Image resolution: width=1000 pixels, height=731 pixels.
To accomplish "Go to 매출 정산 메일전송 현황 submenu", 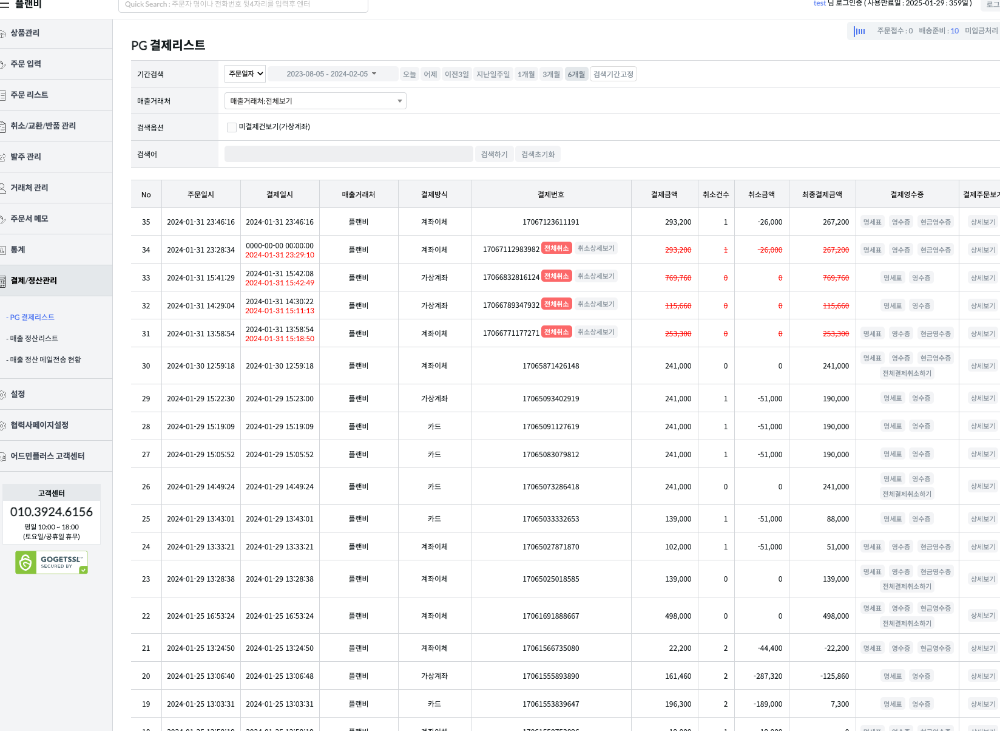I will pyautogui.click(x=44, y=360).
